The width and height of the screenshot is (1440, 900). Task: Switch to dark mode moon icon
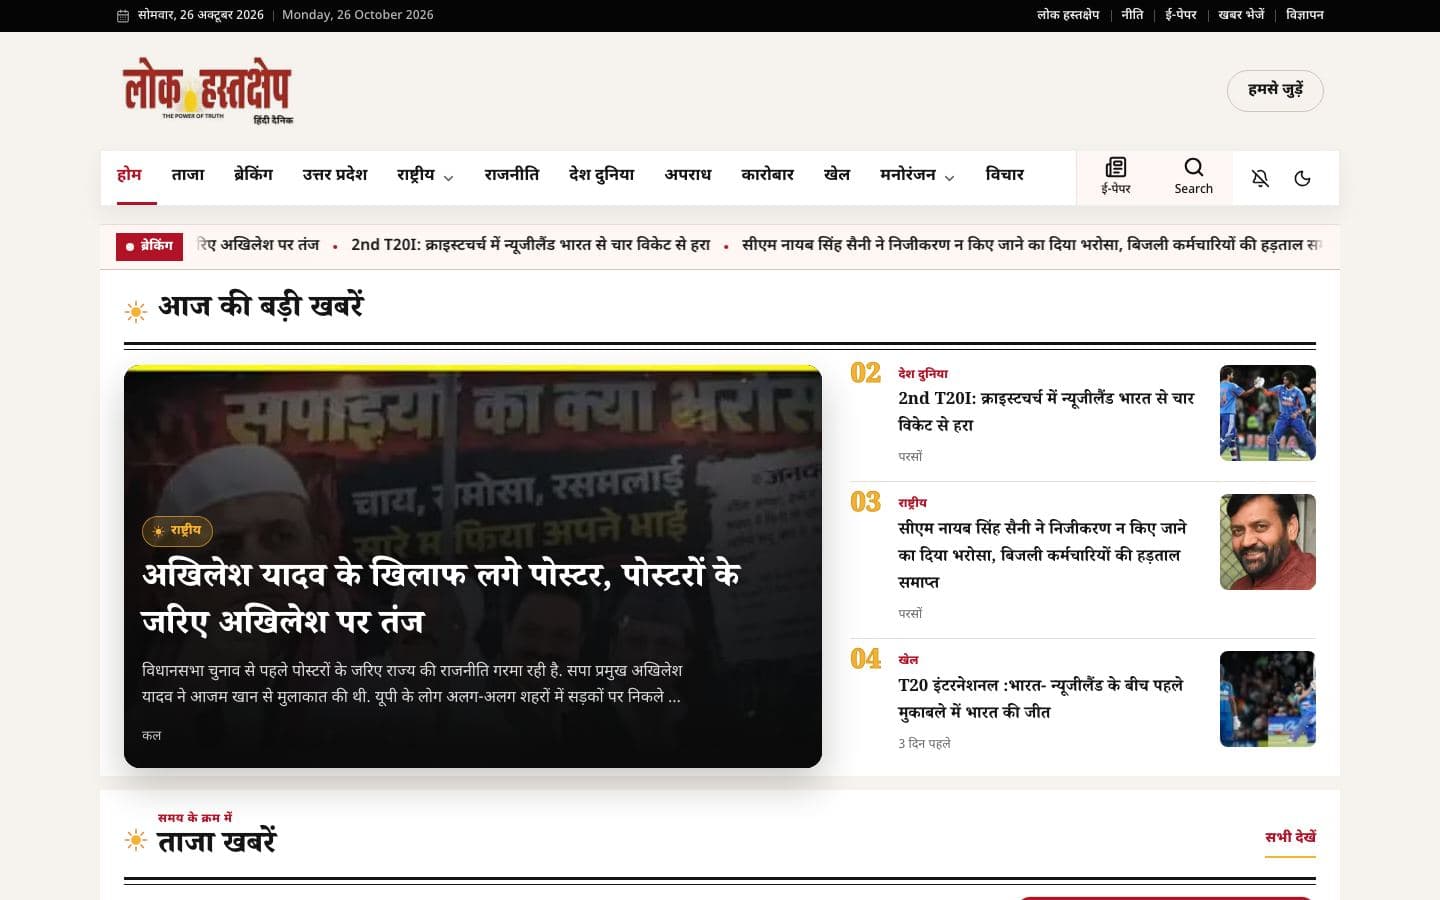coord(1302,178)
